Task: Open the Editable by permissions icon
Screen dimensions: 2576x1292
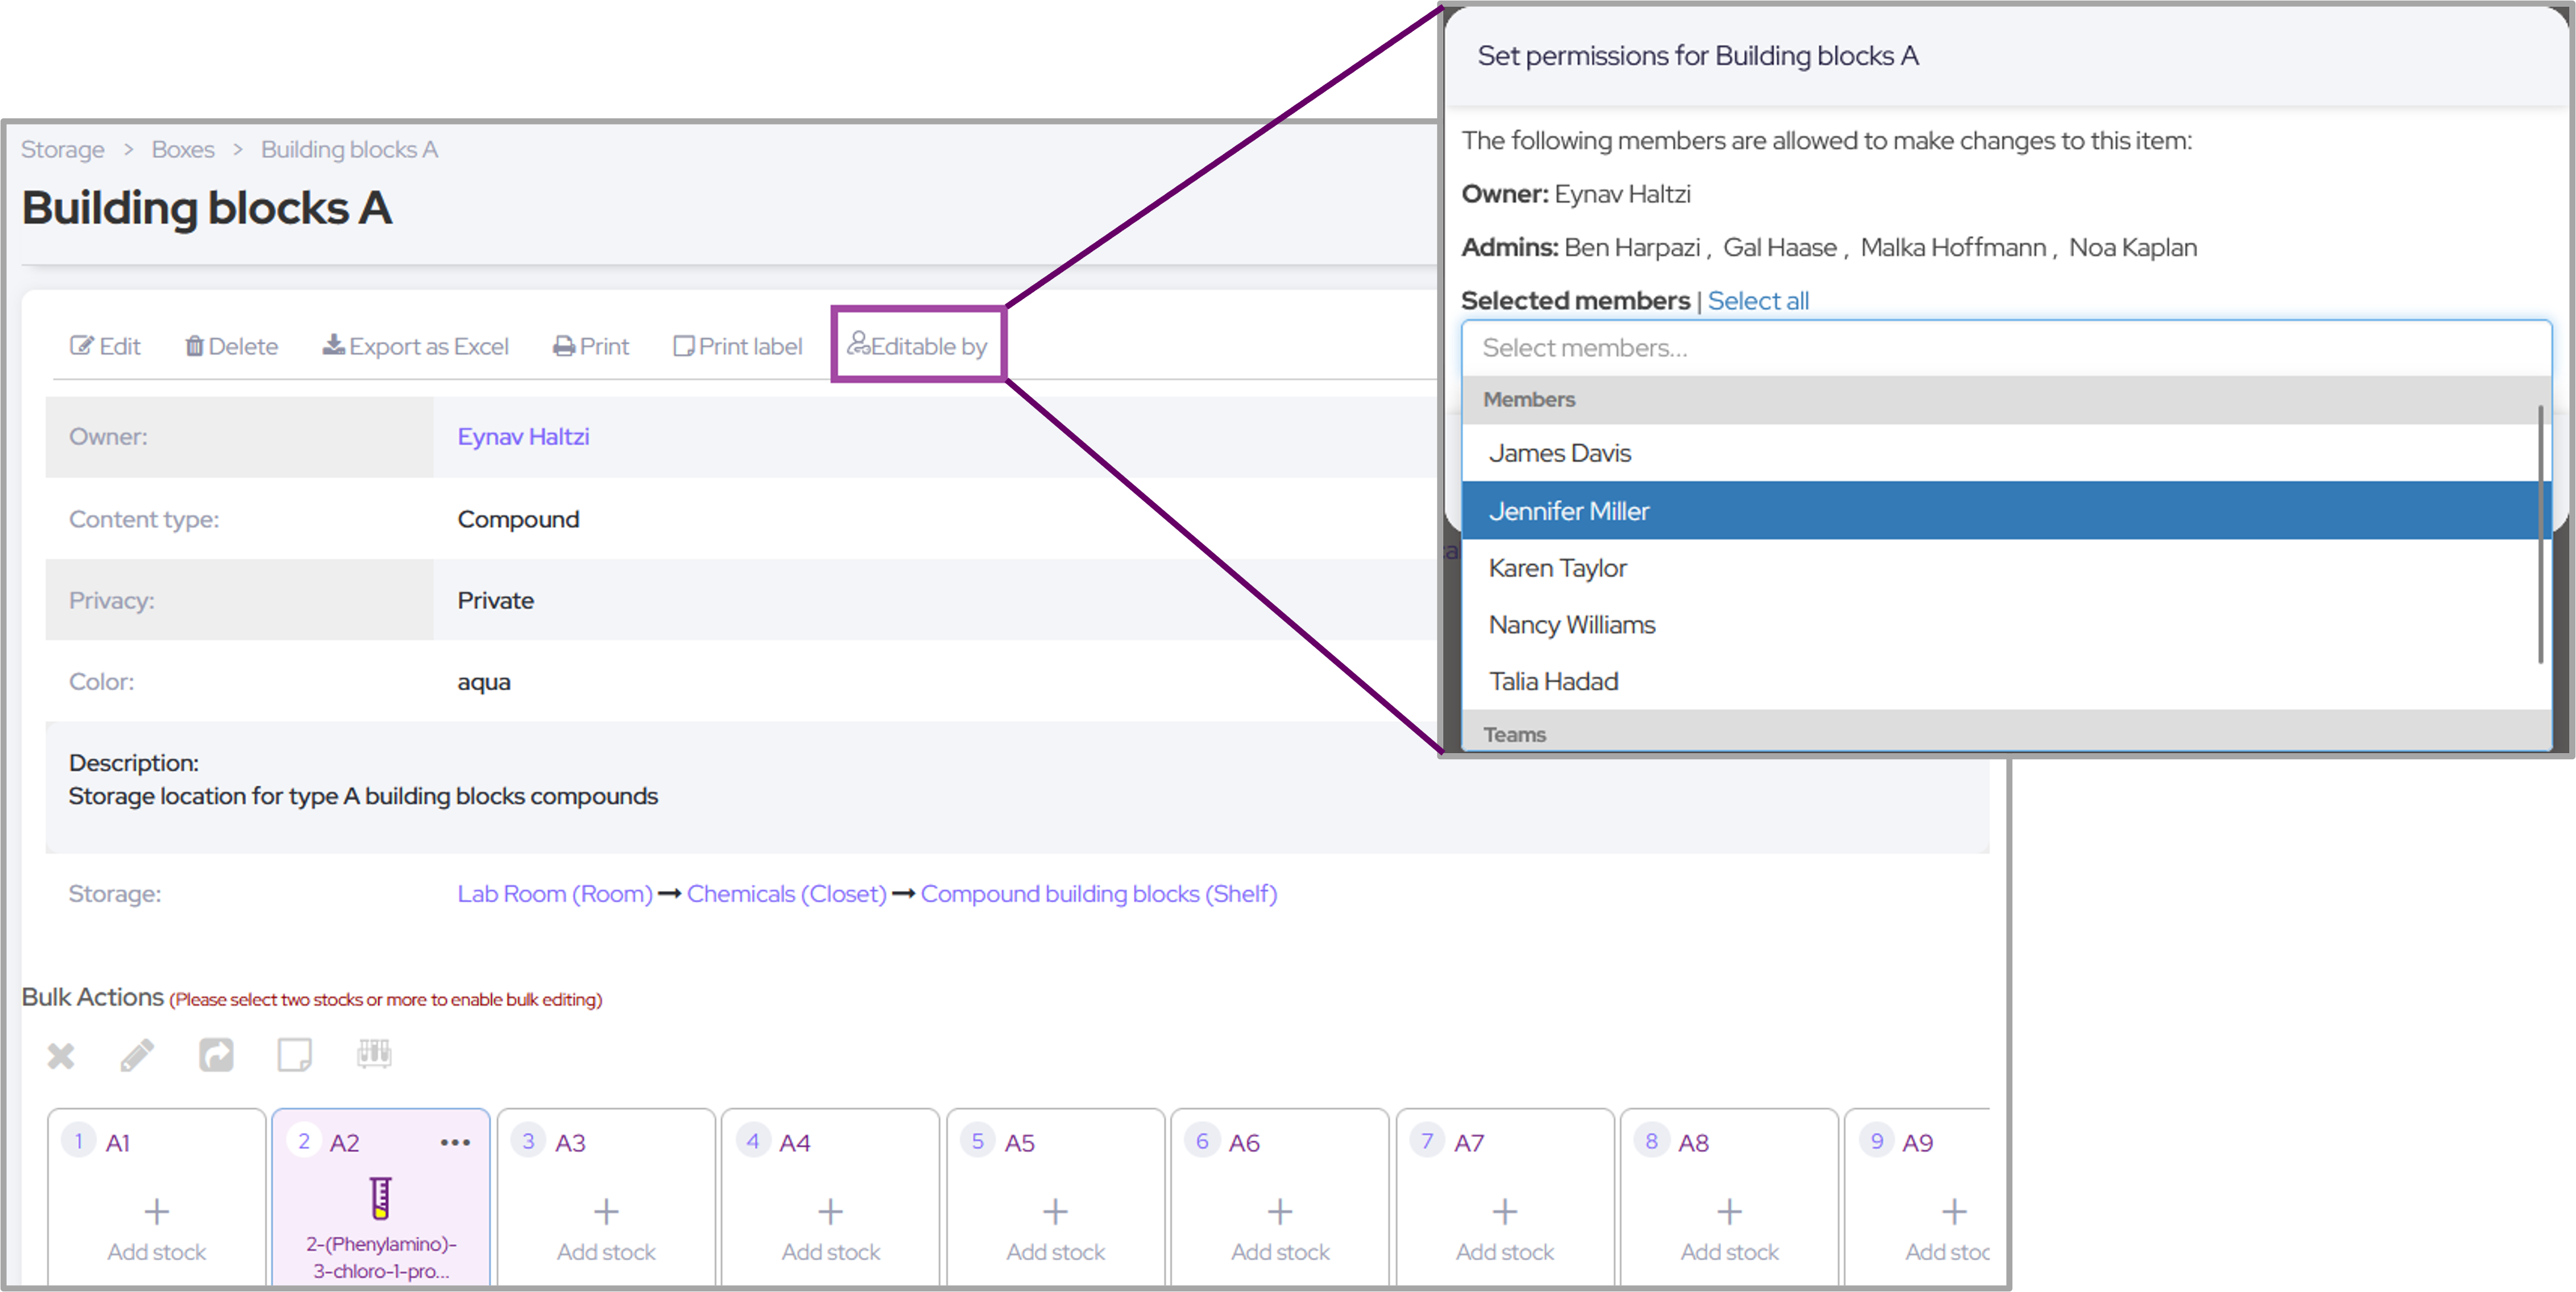Action: (859, 344)
